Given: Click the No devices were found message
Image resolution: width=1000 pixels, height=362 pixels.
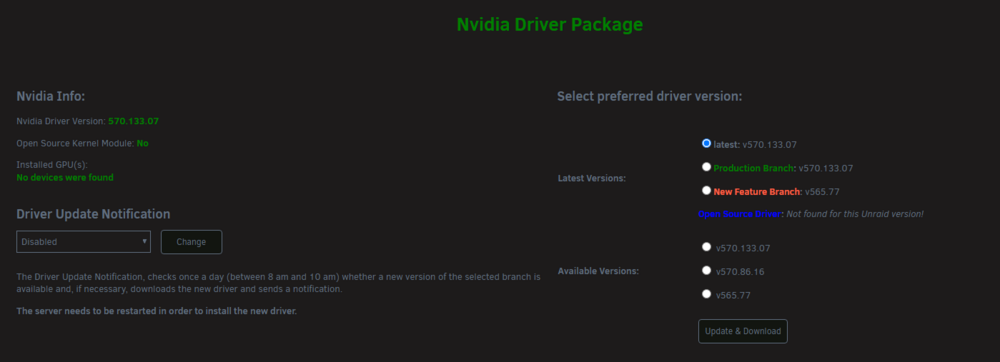Looking at the screenshot, I should click(x=65, y=178).
